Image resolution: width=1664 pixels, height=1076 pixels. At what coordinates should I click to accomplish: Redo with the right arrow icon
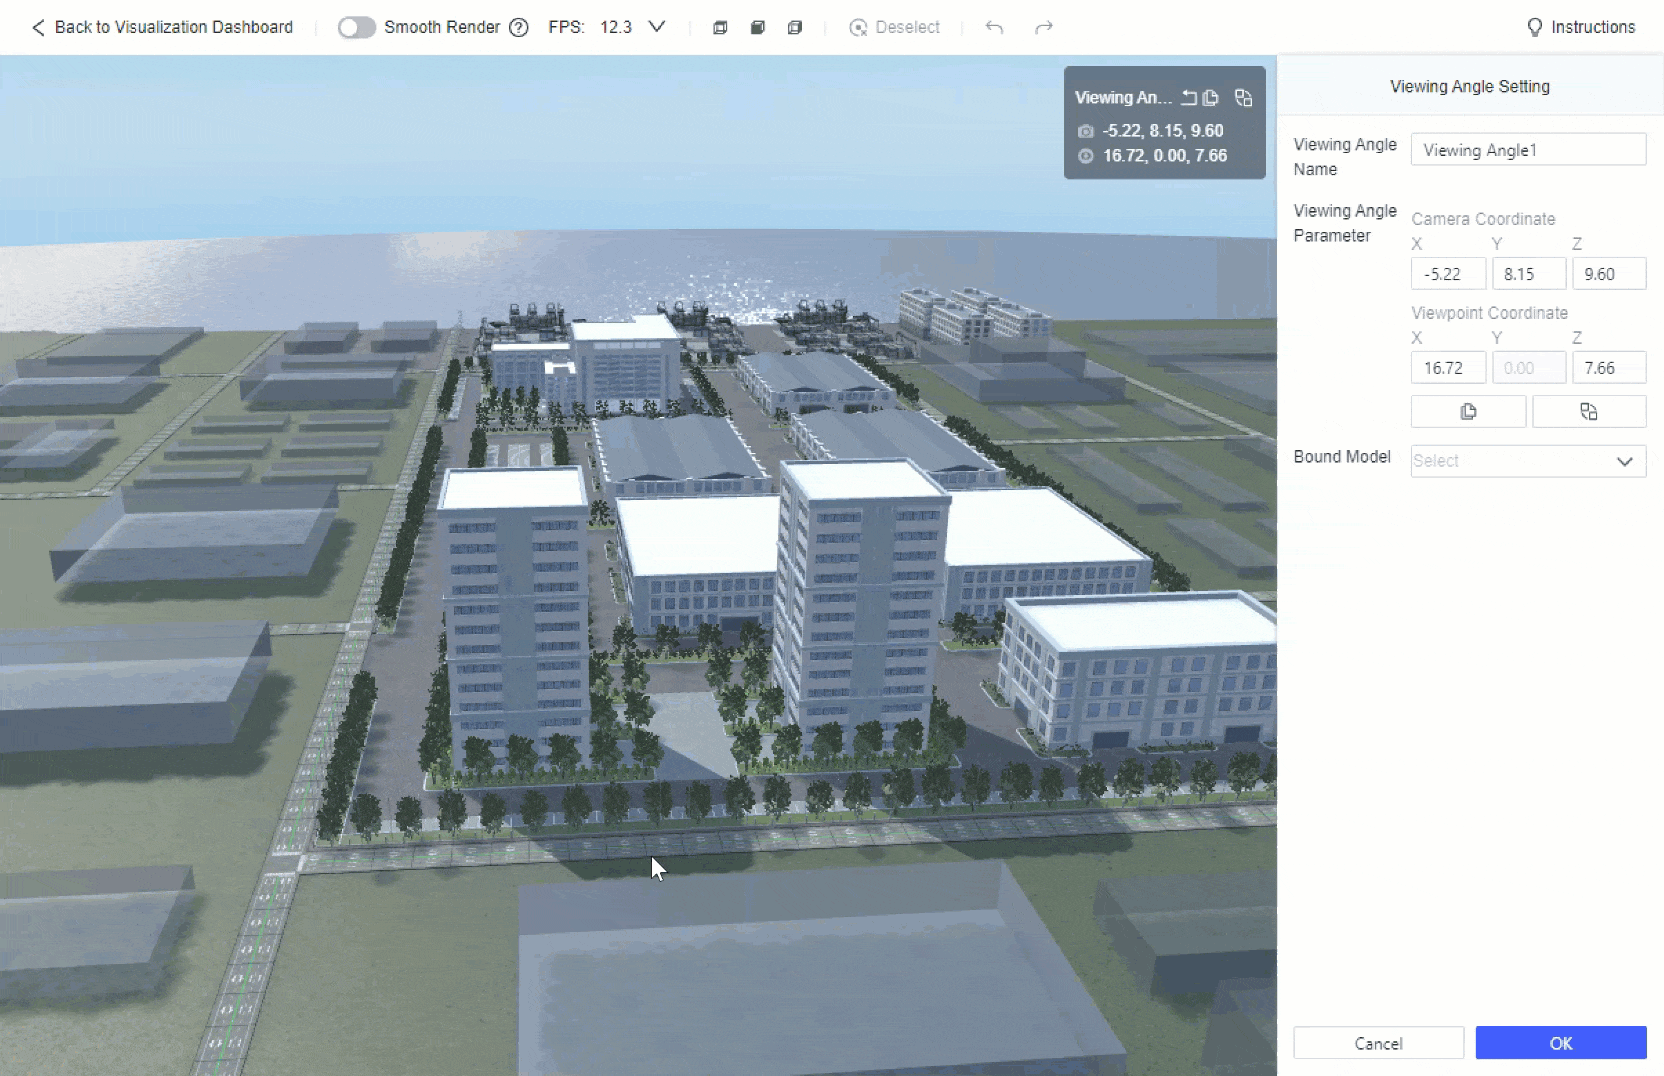coord(1044,28)
